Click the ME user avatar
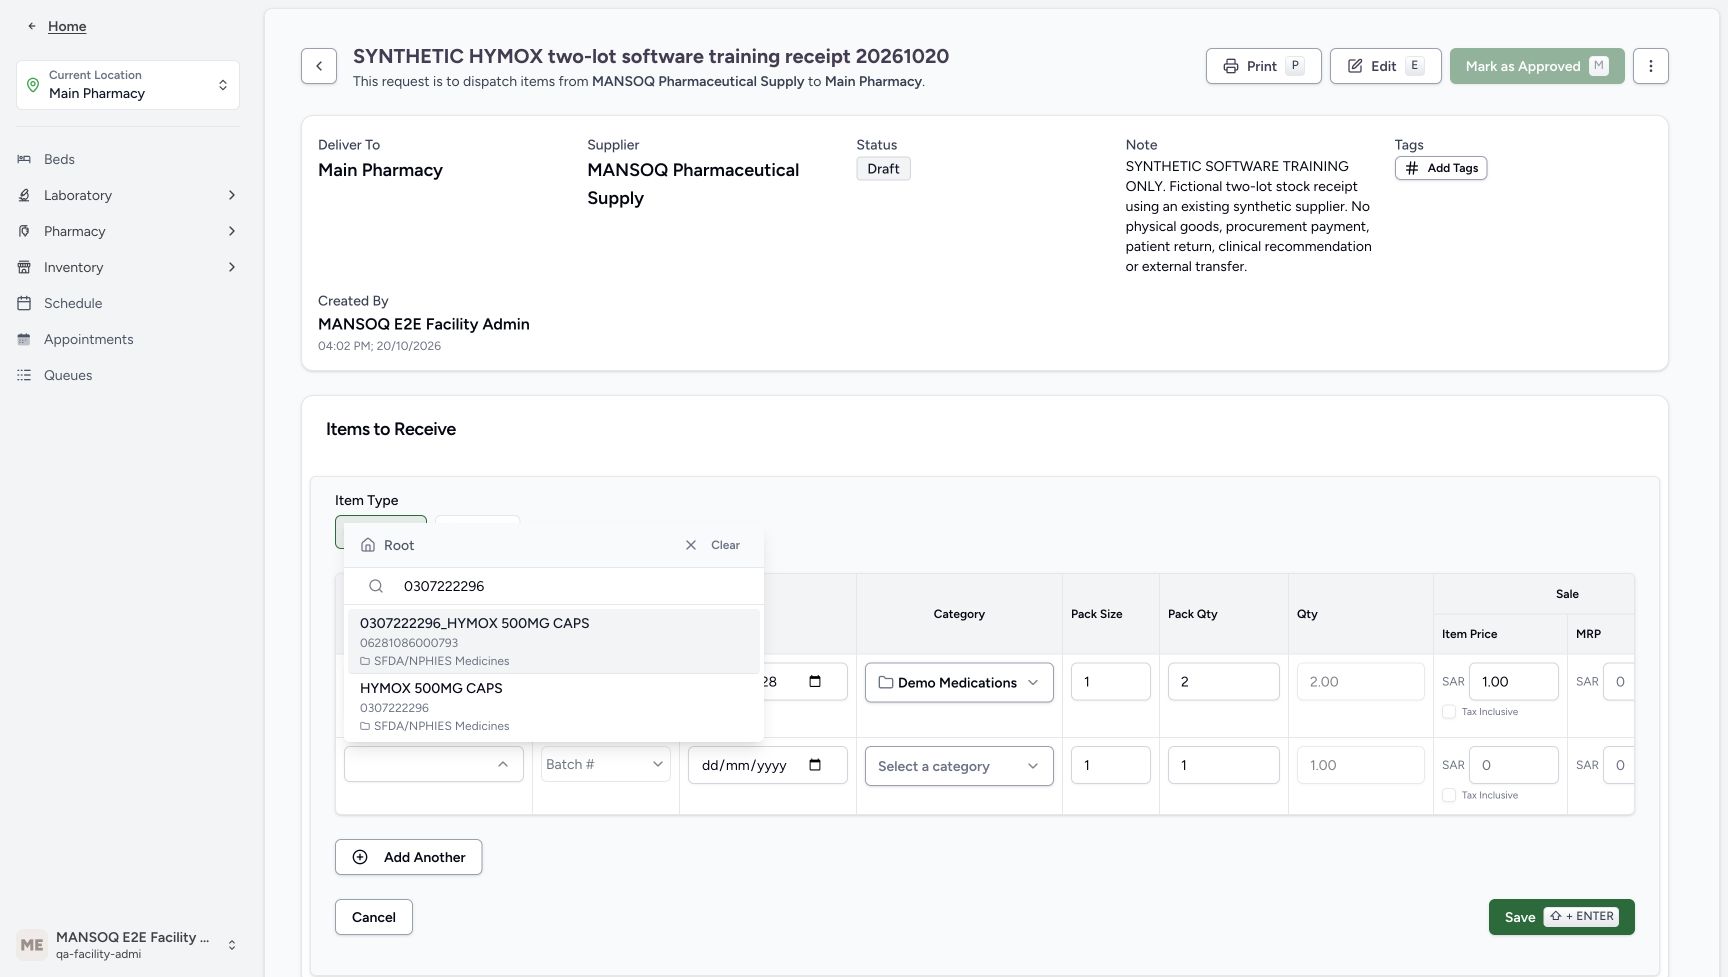 click(x=32, y=945)
